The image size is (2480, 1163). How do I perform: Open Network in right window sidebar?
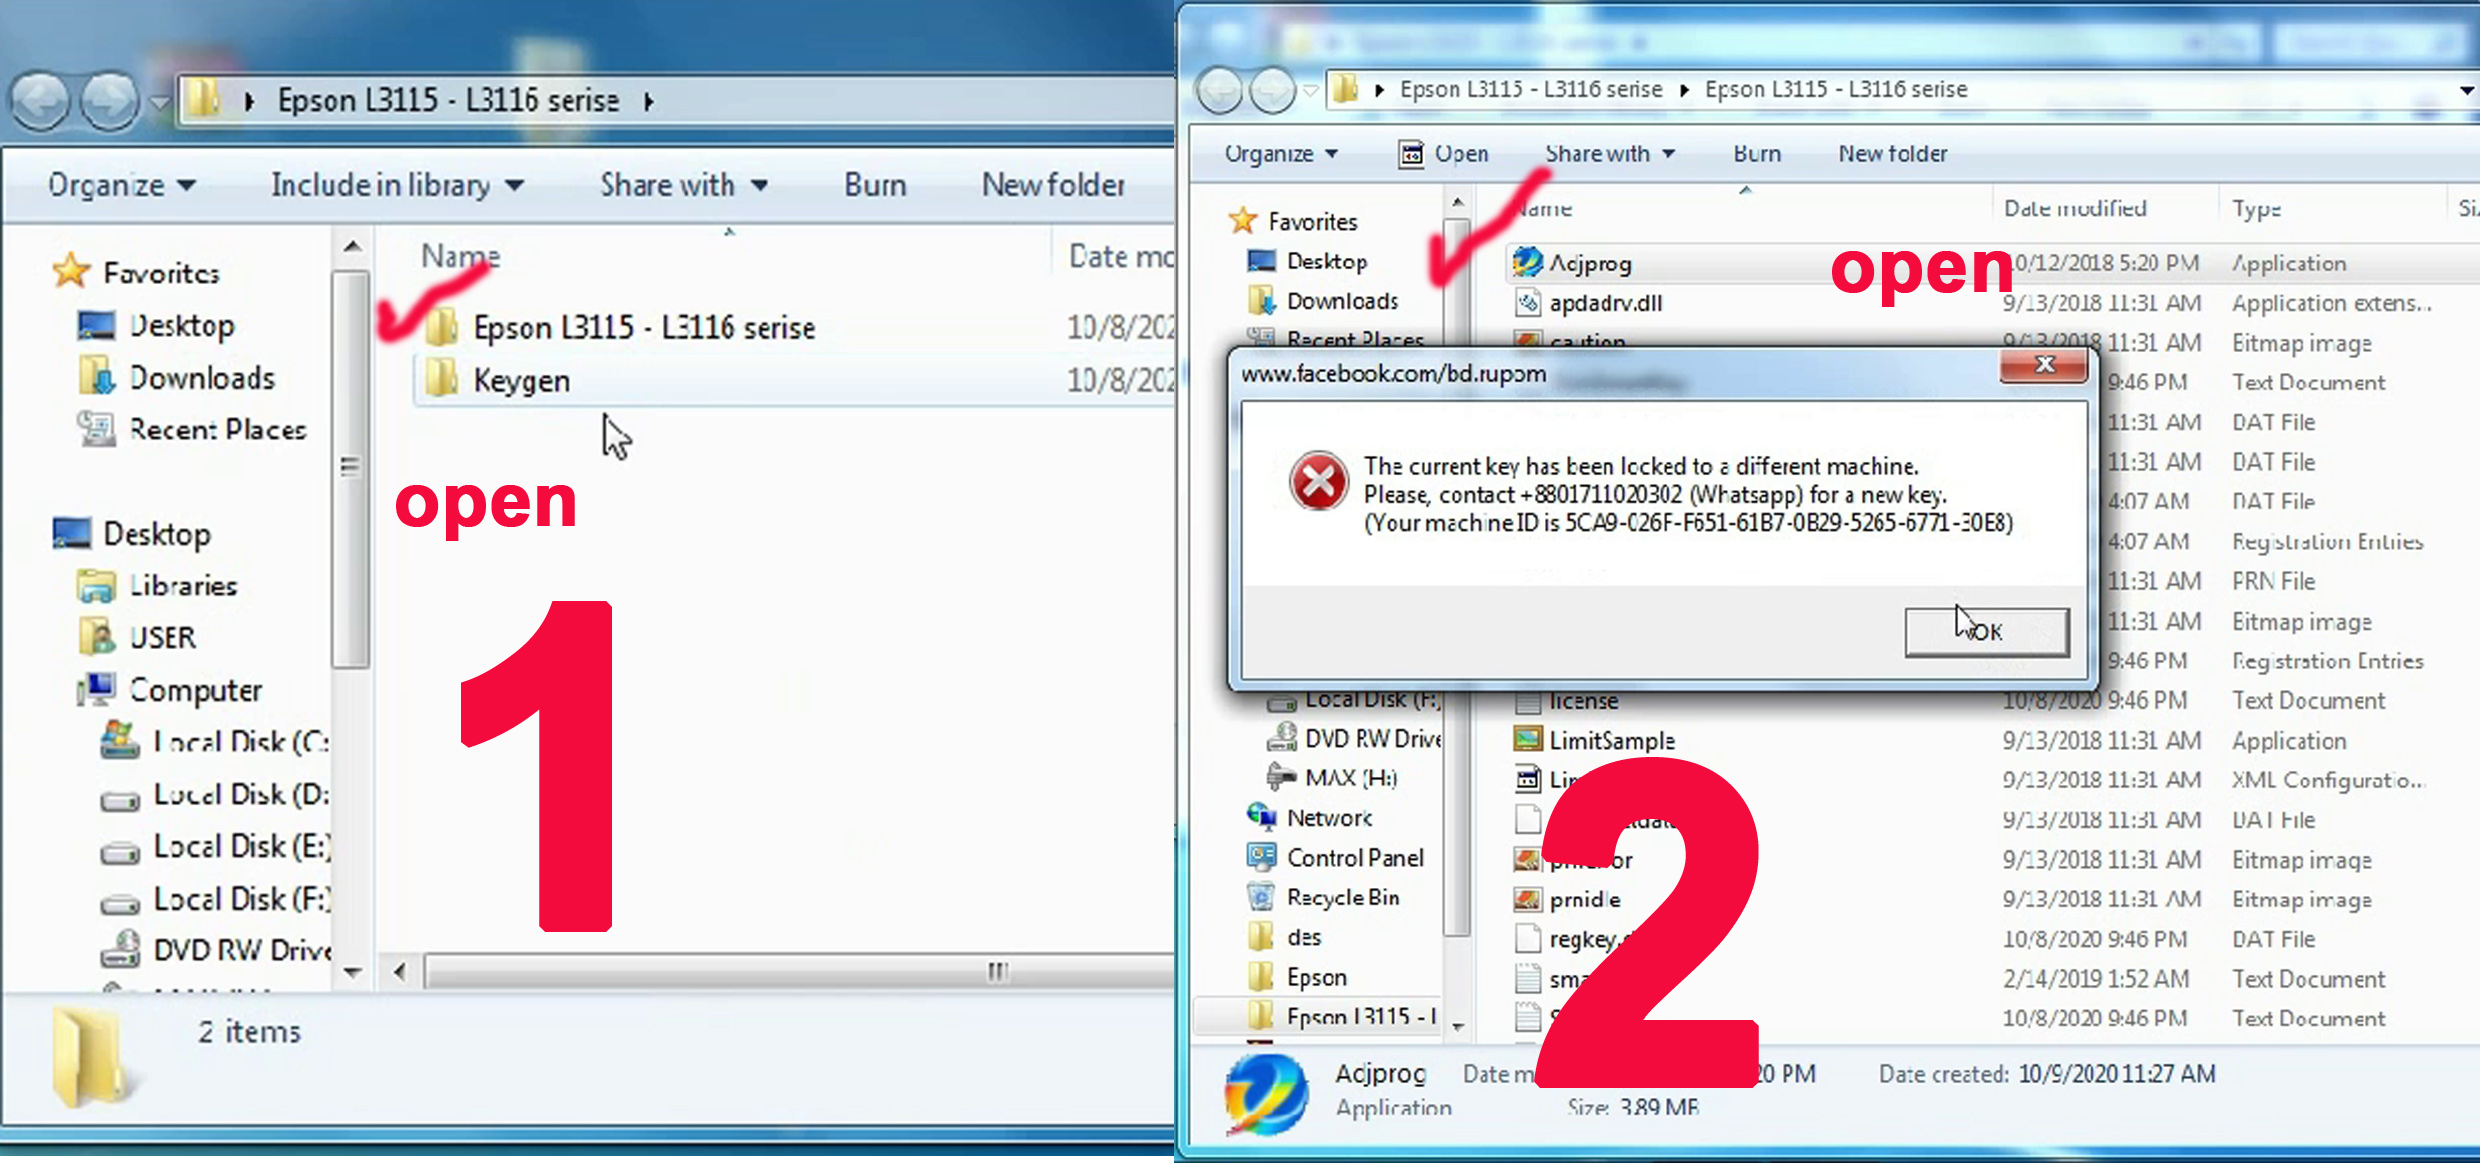[x=1310, y=818]
